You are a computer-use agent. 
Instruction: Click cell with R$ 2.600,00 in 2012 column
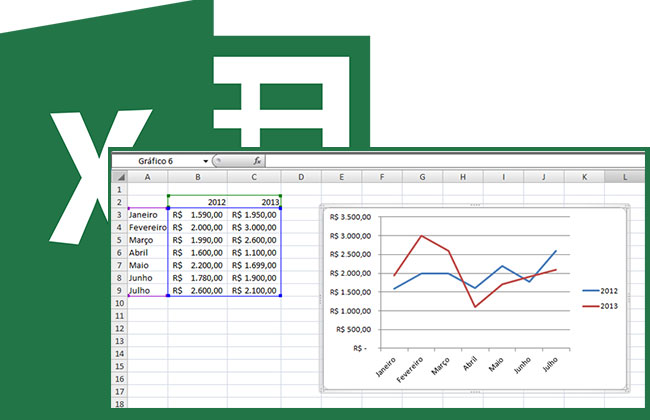[198, 290]
